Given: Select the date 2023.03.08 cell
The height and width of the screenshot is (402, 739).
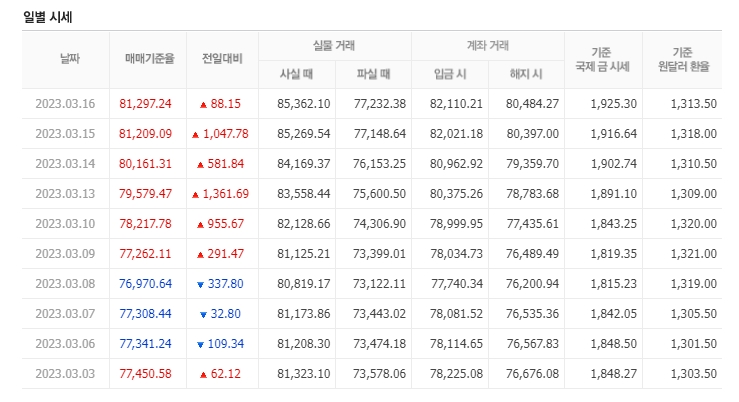Looking at the screenshot, I should (65, 284).
